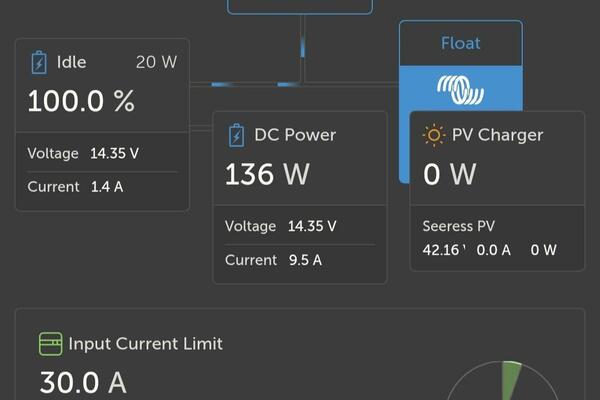Click the battery icon in the Idle tile
Image resolution: width=600 pixels, height=400 pixels.
(38, 62)
